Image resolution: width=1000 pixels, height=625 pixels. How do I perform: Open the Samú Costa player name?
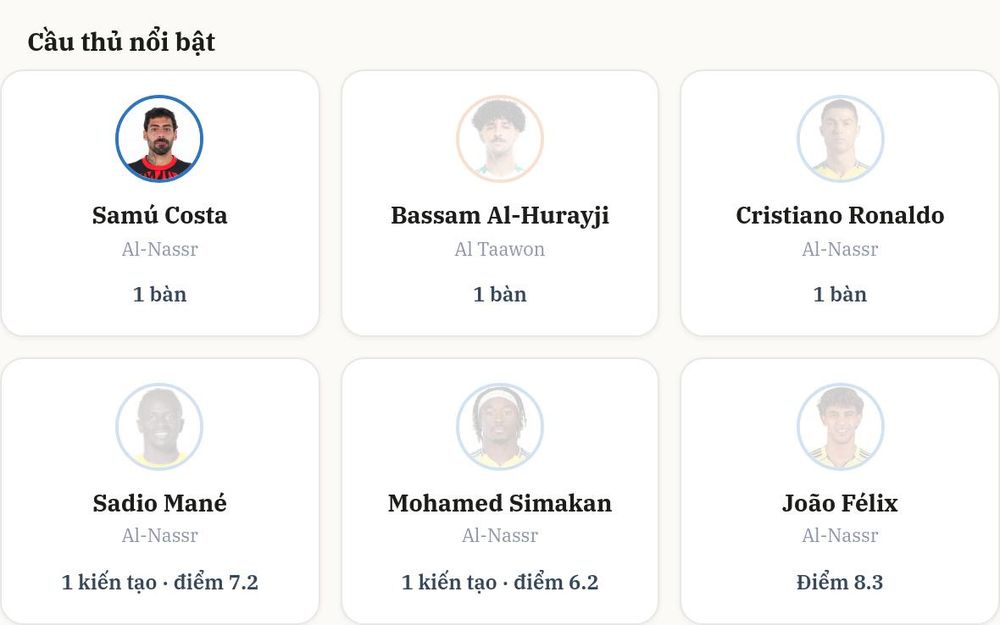coord(159,216)
